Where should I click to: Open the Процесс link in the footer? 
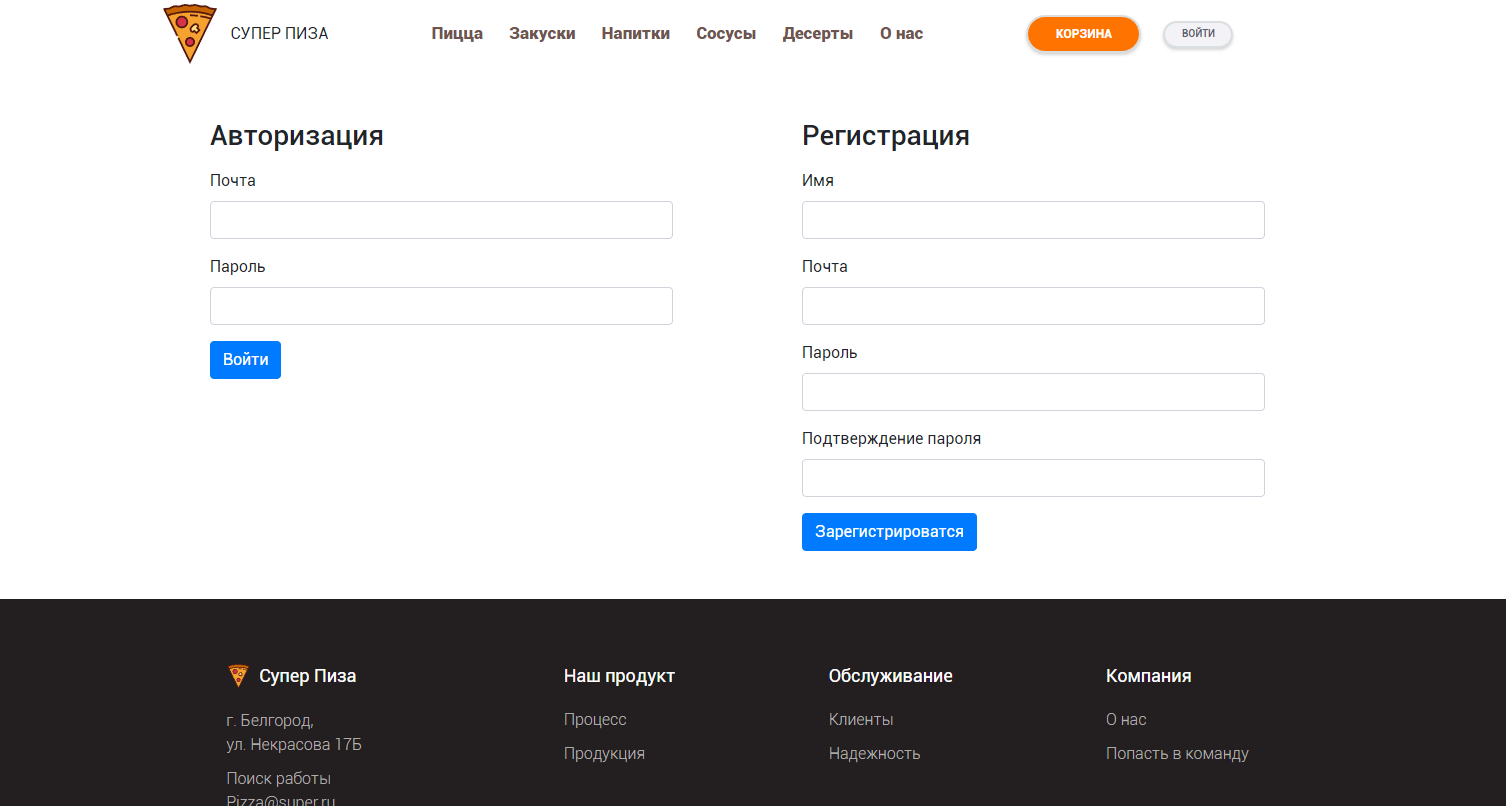595,719
